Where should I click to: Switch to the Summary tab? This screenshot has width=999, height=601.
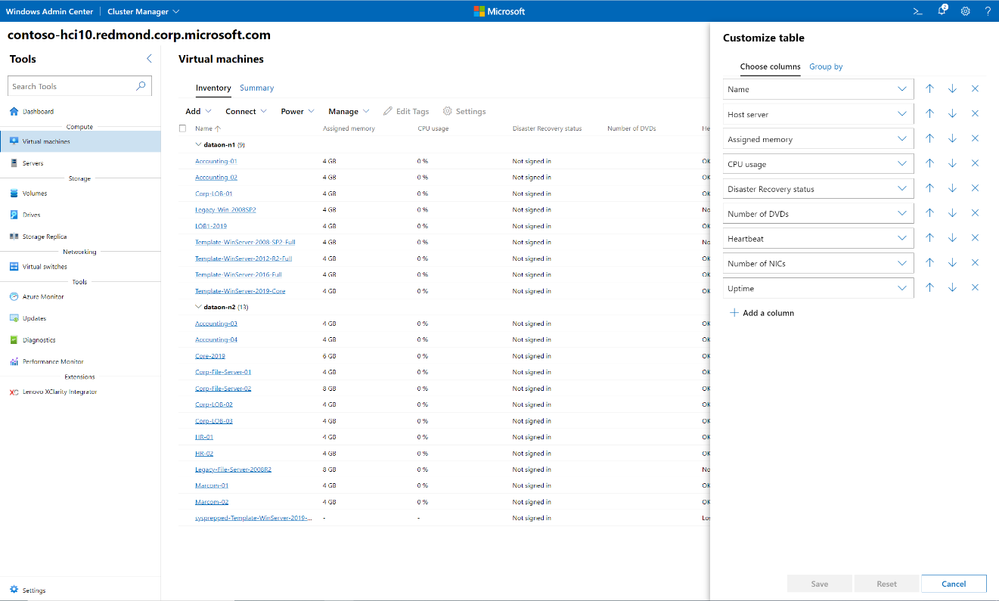point(257,88)
